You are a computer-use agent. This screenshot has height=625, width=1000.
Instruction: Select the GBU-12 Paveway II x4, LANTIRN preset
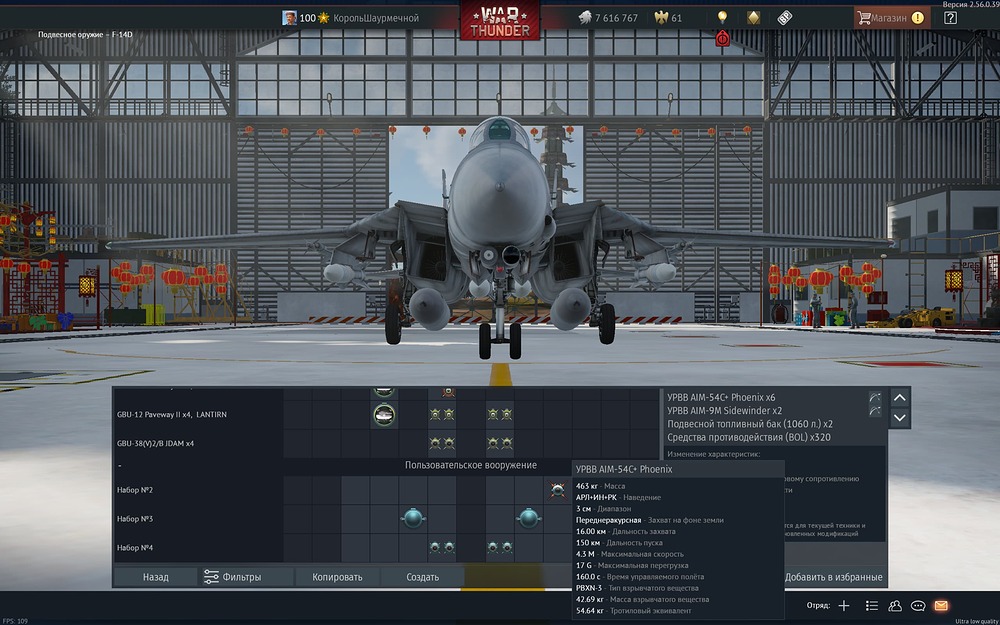[172, 415]
